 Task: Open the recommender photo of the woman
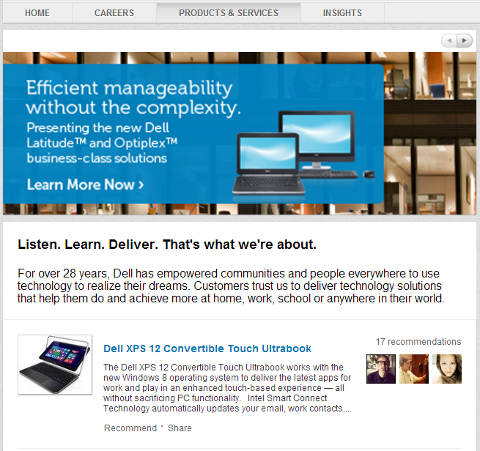coord(447,369)
